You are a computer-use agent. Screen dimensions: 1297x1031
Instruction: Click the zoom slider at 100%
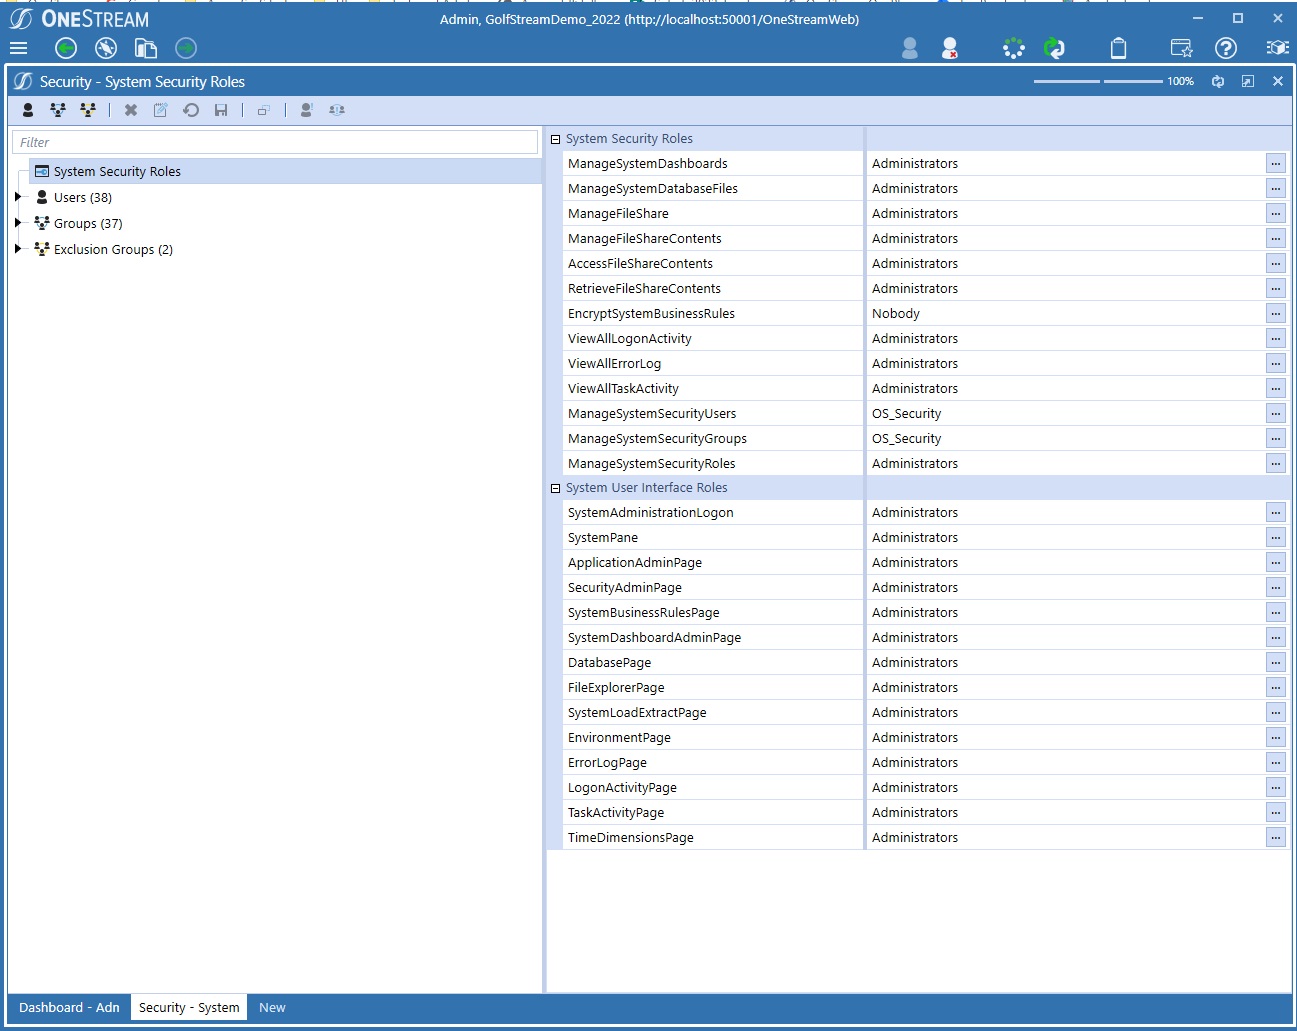coord(1100,81)
